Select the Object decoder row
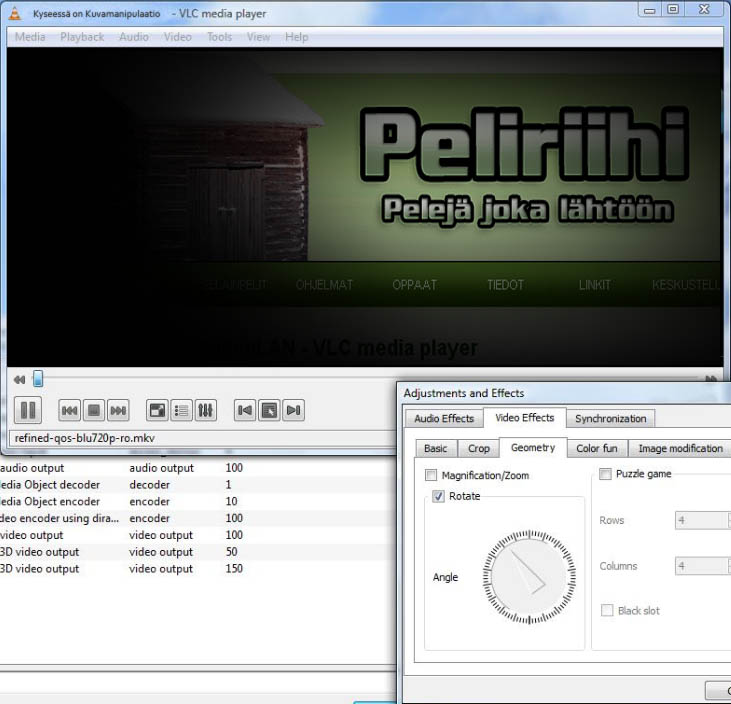This screenshot has width=731, height=704. [x=198, y=484]
